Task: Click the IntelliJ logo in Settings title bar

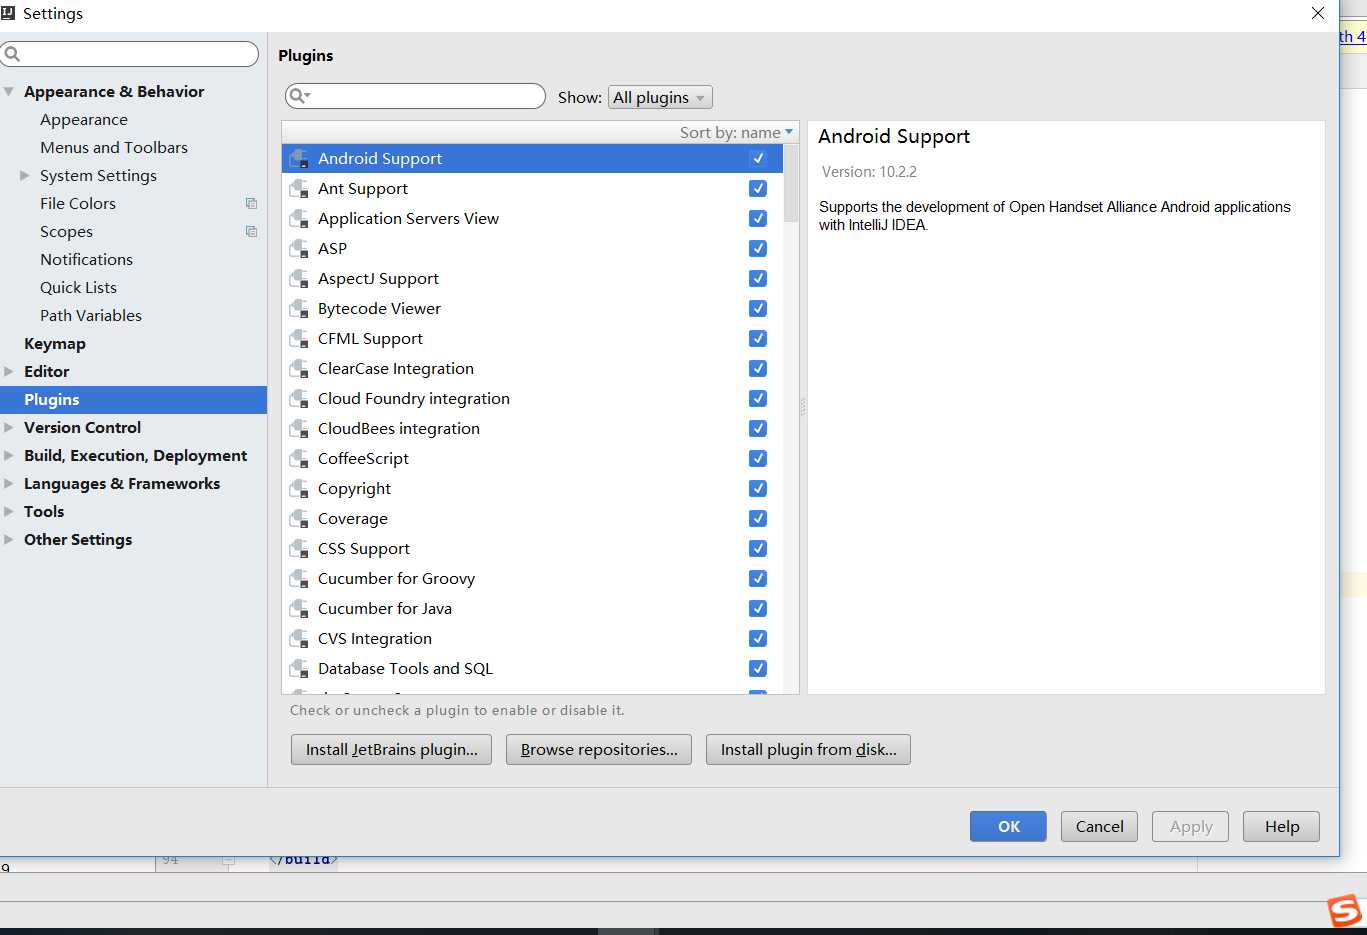Action: click(8, 13)
